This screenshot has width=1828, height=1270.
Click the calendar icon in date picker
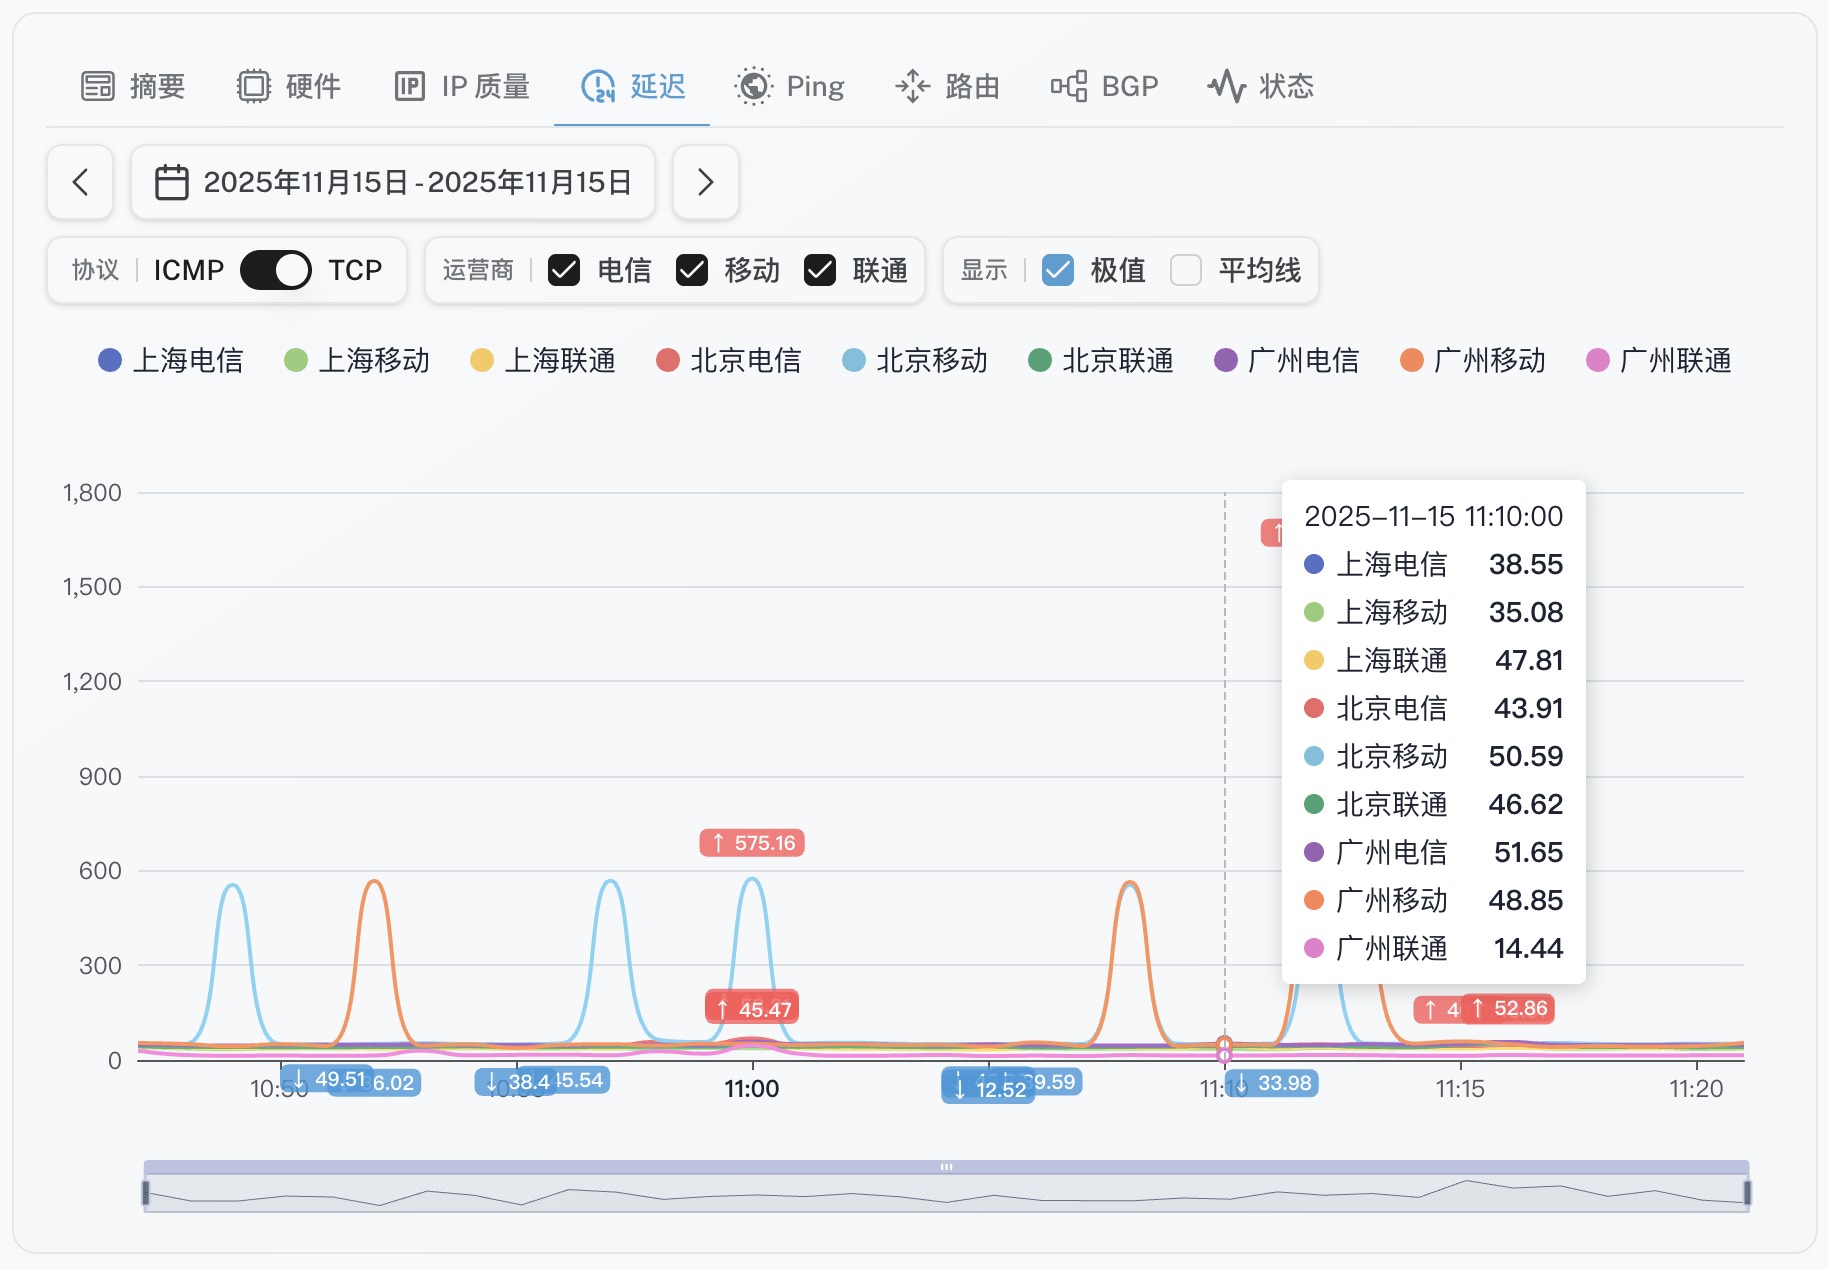tap(172, 182)
